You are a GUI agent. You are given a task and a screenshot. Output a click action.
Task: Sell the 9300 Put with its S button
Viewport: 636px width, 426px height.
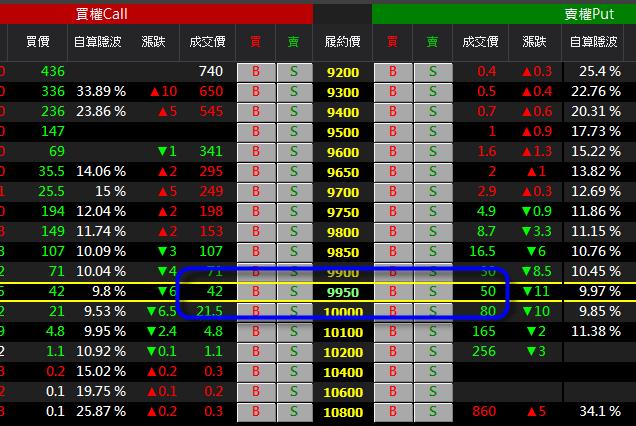click(433, 92)
